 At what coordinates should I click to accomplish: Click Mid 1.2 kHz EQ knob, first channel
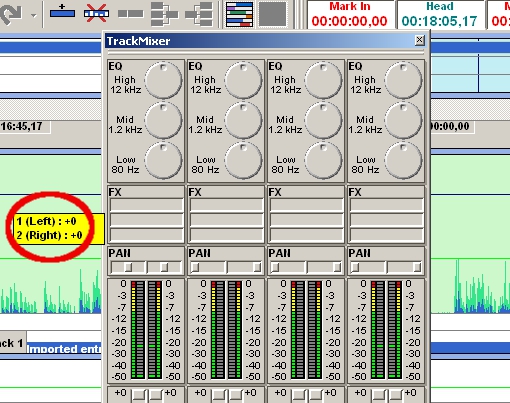[x=163, y=120]
